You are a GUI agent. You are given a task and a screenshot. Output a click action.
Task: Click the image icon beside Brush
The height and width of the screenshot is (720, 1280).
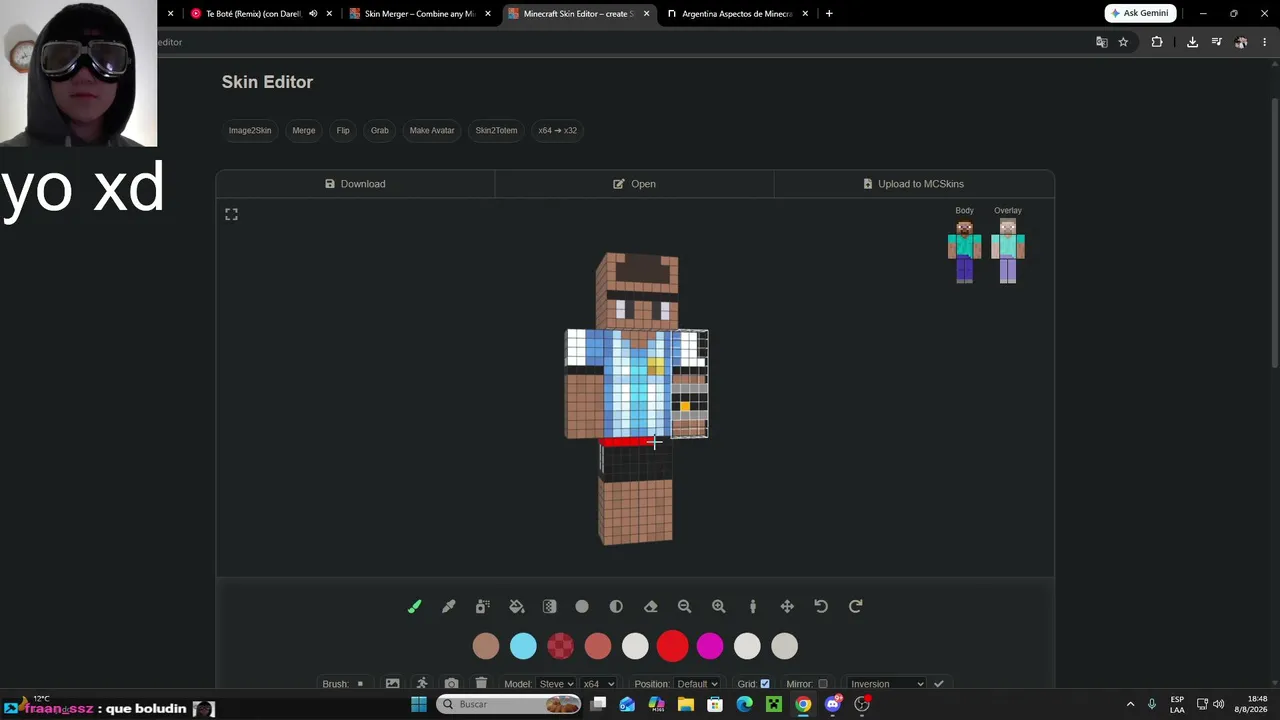tap(392, 684)
